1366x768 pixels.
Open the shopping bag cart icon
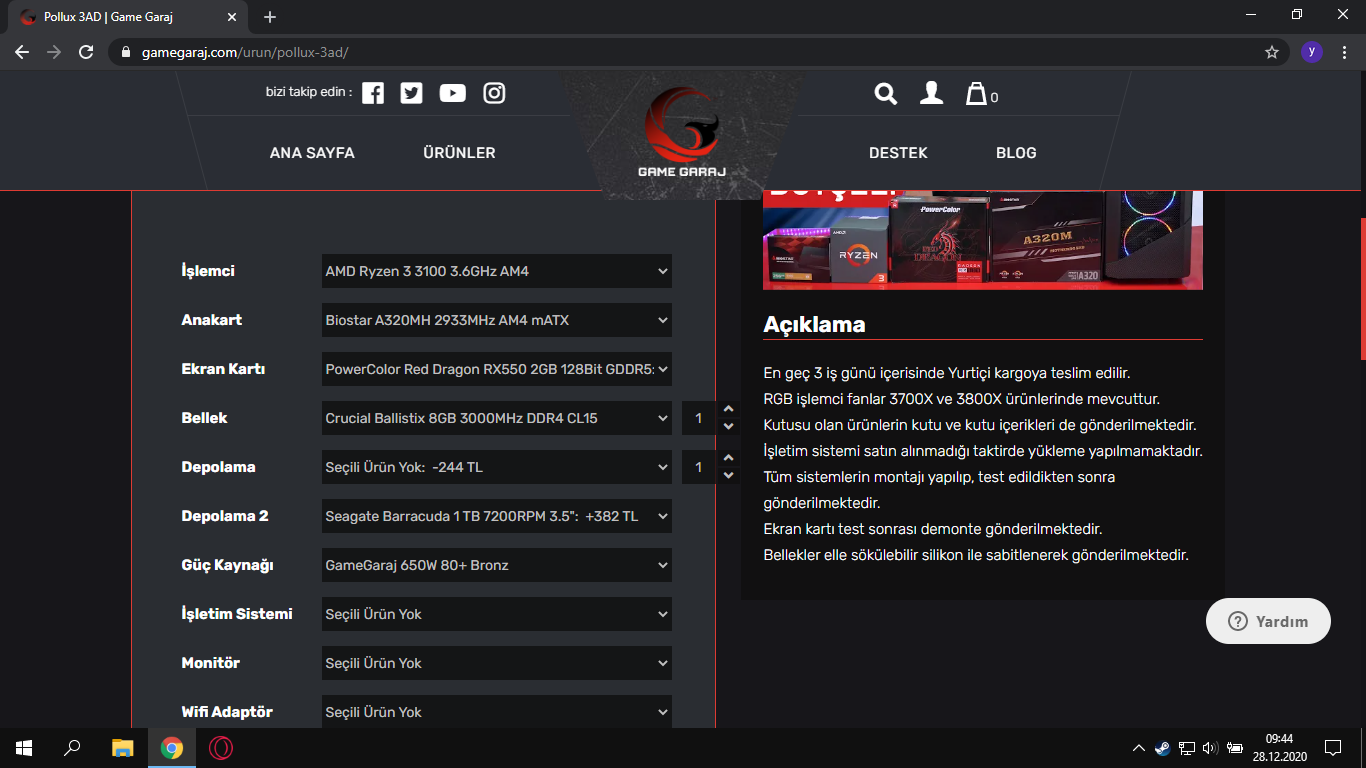point(976,94)
